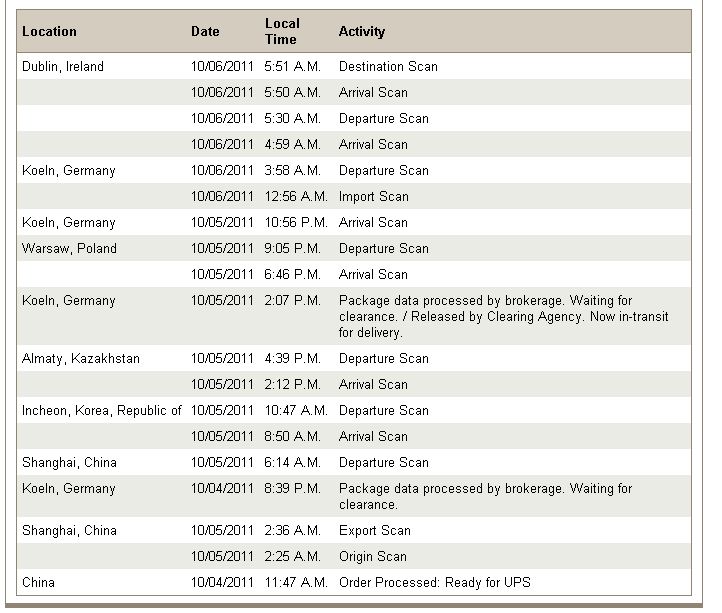The image size is (722, 613).
Task: Select the Export Scan activity entry
Action: [x=375, y=530]
